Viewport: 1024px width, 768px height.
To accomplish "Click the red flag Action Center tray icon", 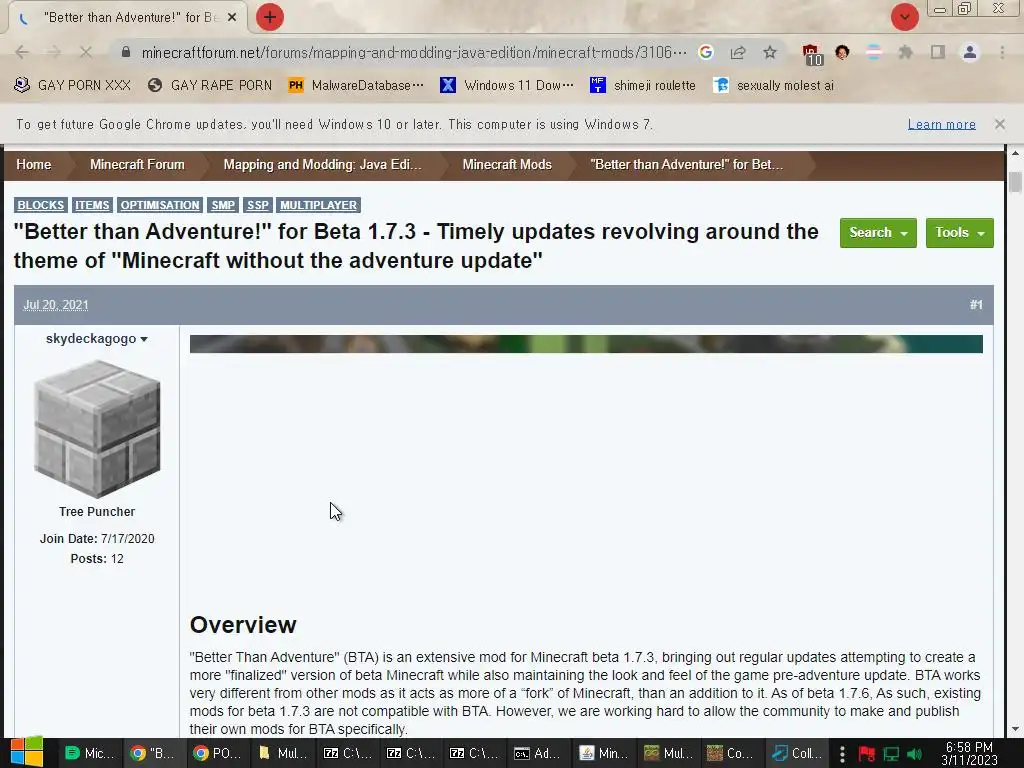I will tap(867, 754).
